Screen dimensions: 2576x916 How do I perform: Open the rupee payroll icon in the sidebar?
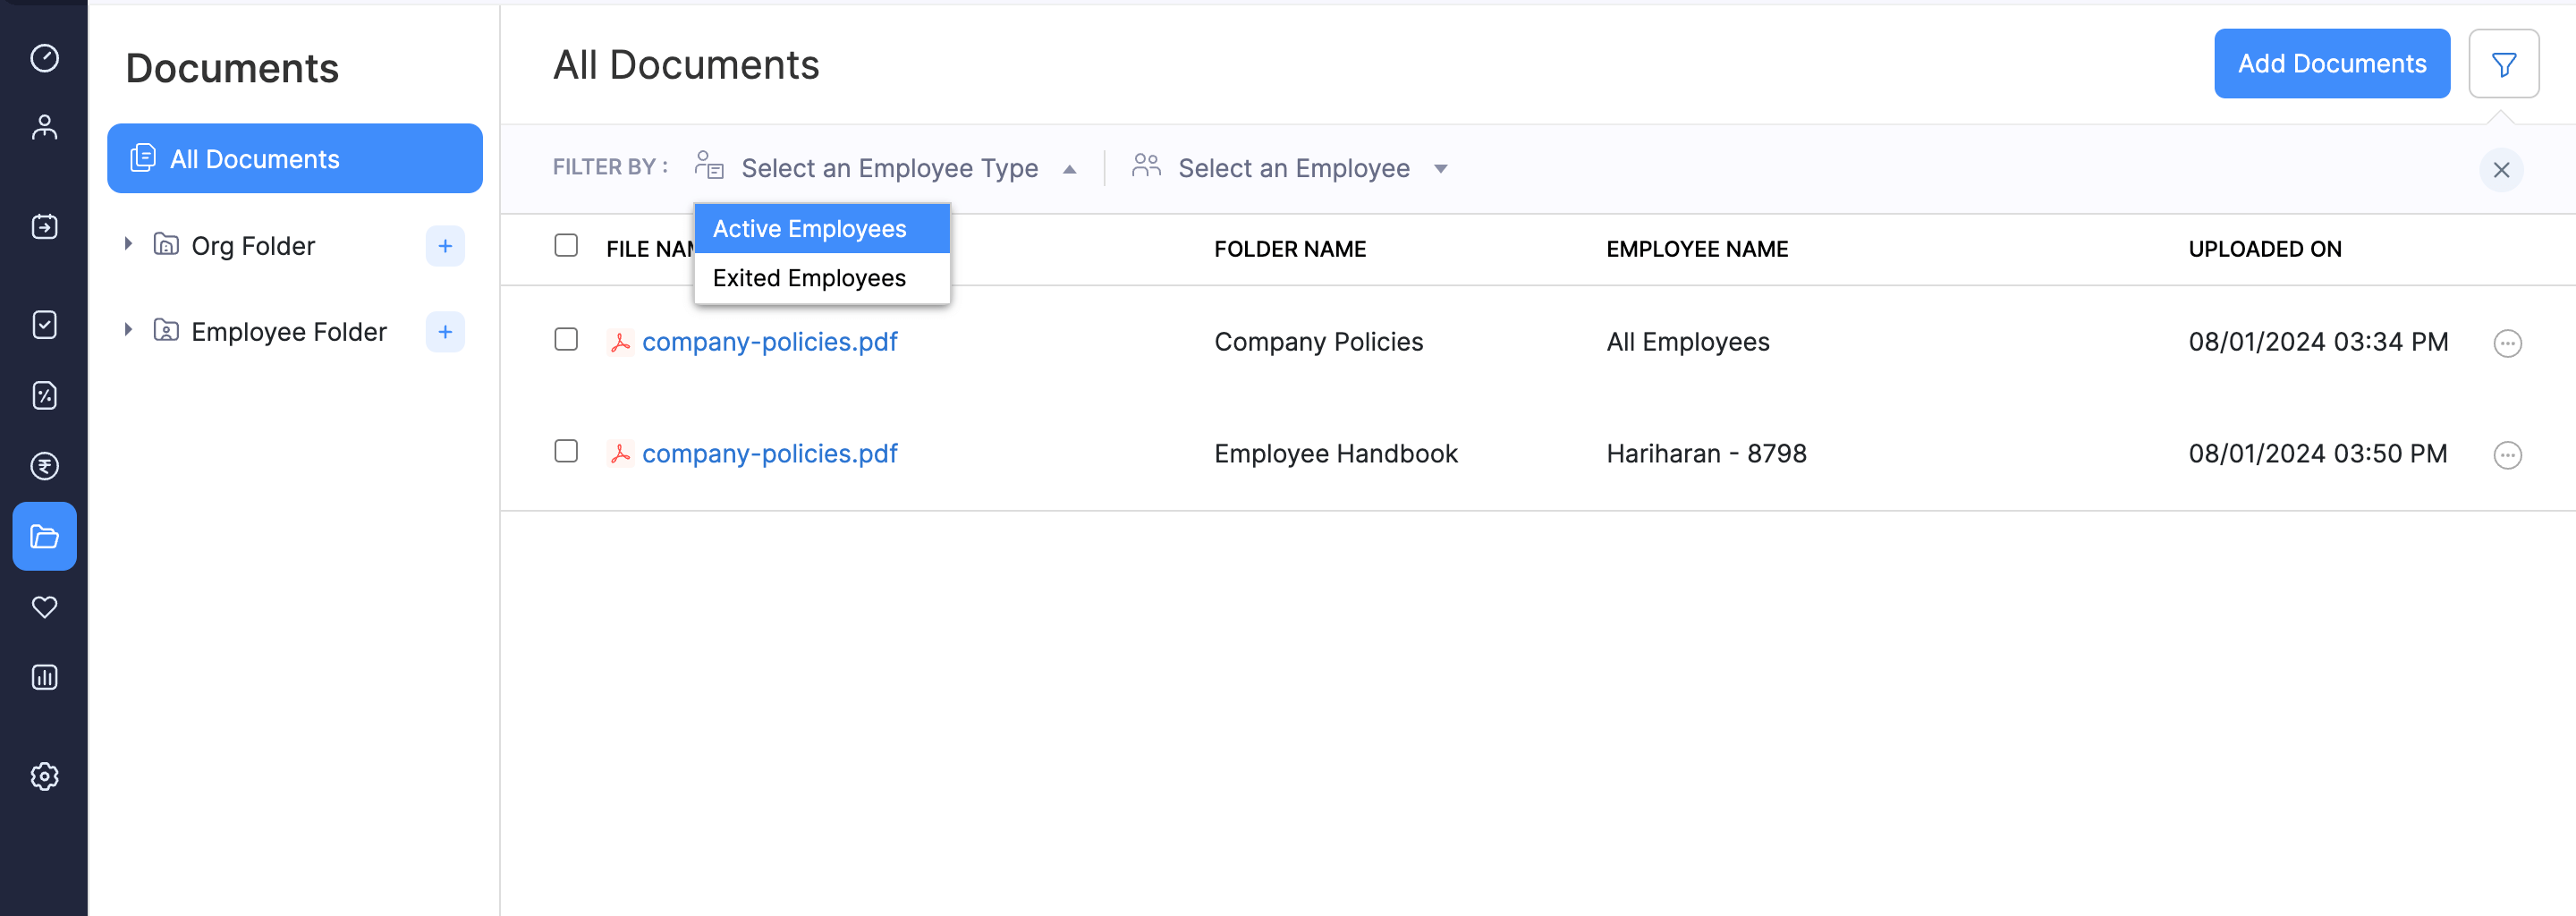[44, 466]
